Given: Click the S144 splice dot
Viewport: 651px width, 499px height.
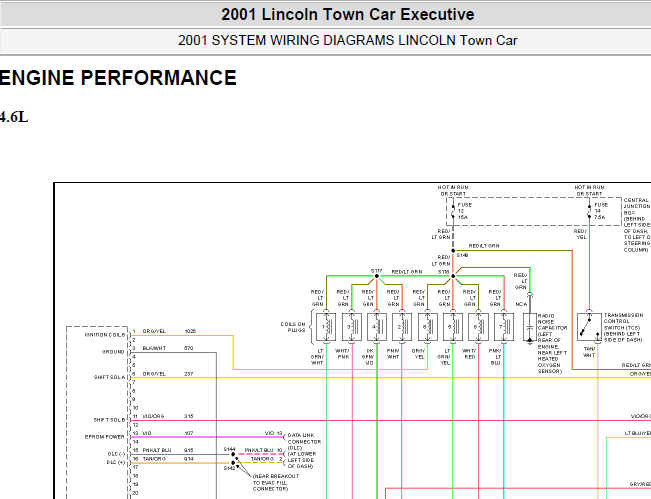Looking at the screenshot, I should (x=233, y=455).
